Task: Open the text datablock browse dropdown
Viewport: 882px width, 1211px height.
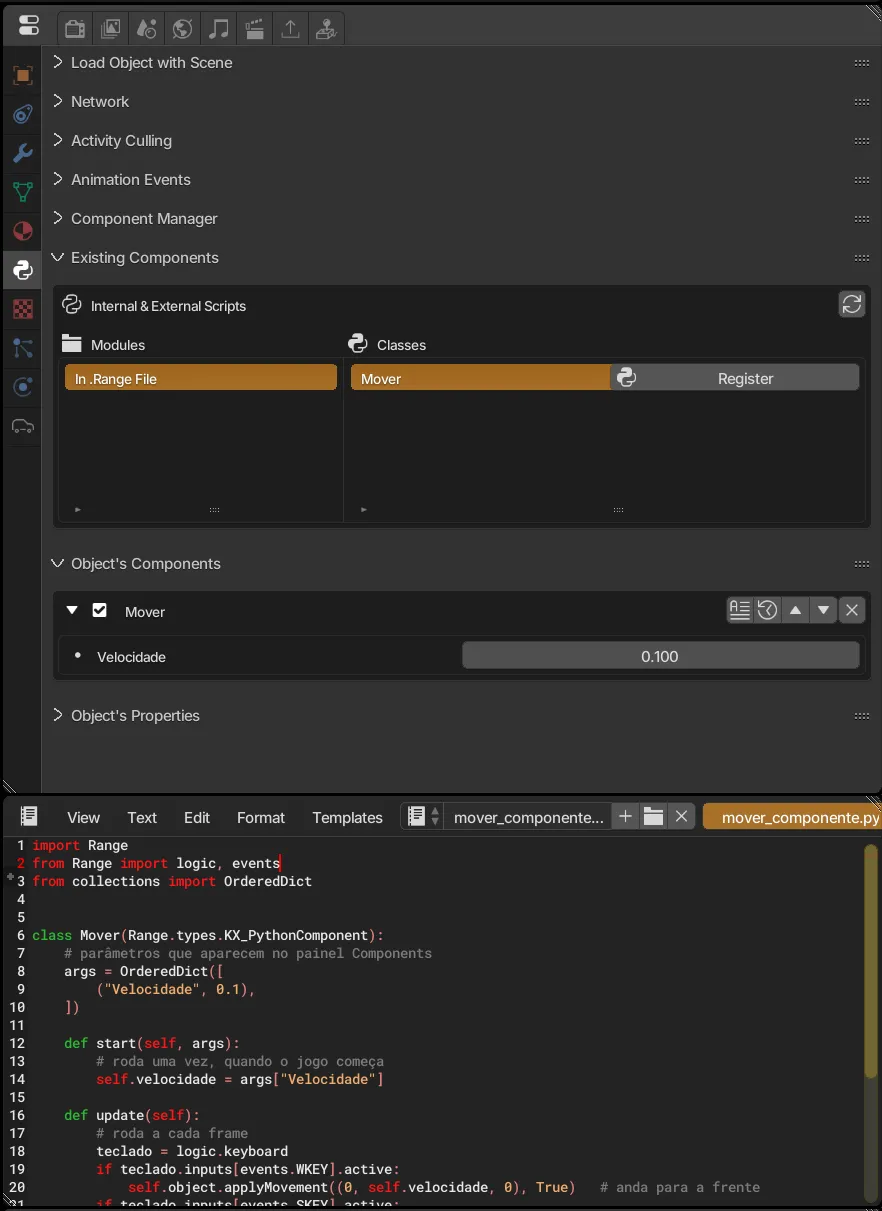Action: pyautogui.click(x=423, y=817)
